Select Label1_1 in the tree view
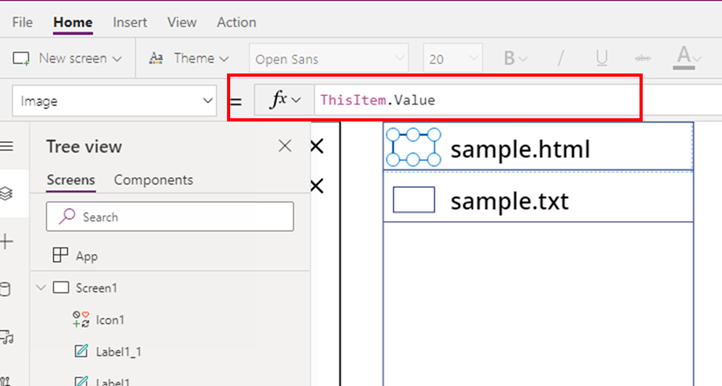Screen dimensions: 722x386 pos(118,352)
